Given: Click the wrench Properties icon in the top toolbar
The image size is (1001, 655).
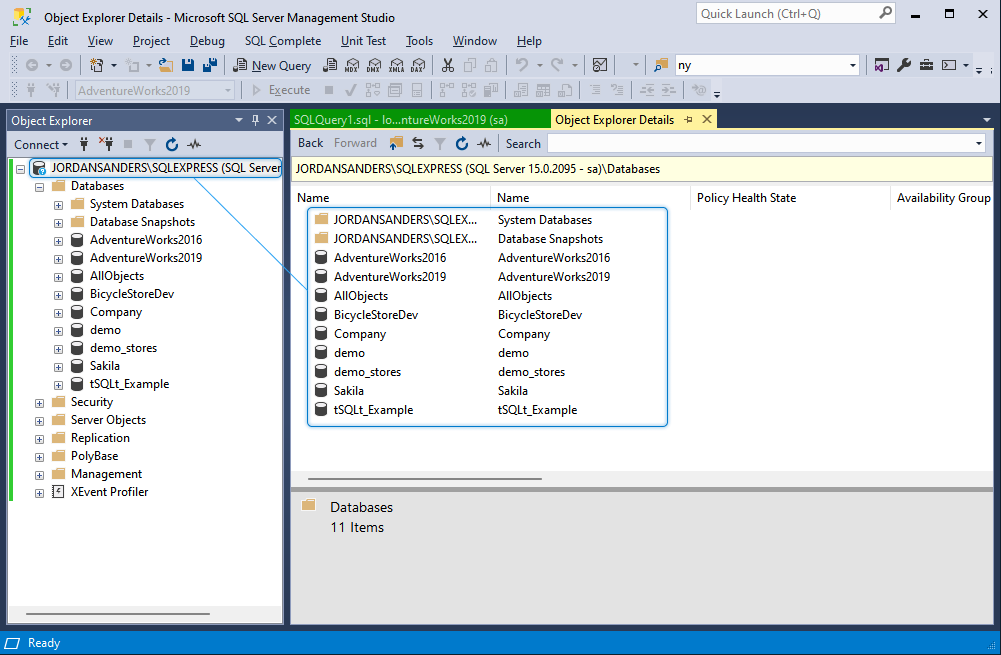Looking at the screenshot, I should [x=903, y=65].
